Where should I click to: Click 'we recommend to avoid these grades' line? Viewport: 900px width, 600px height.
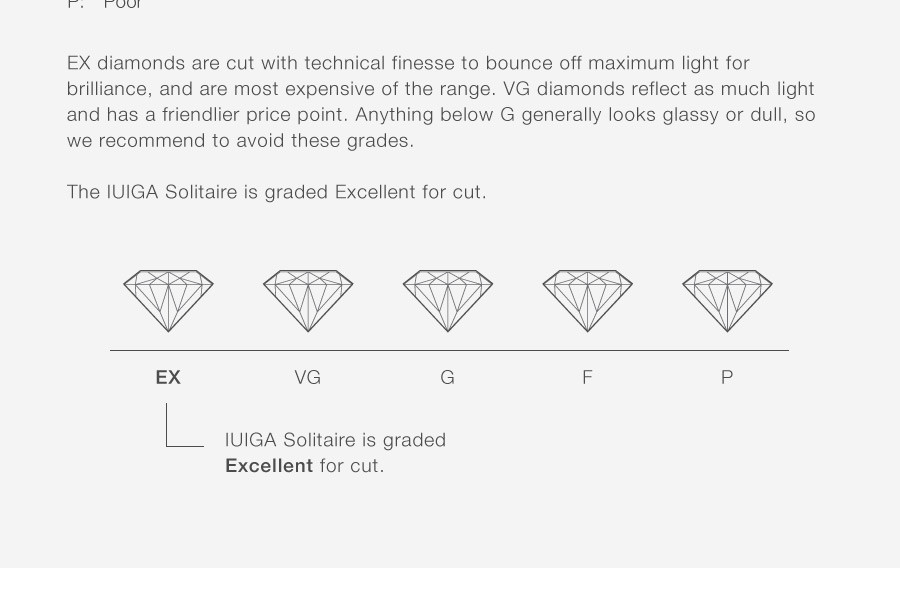[x=240, y=141]
